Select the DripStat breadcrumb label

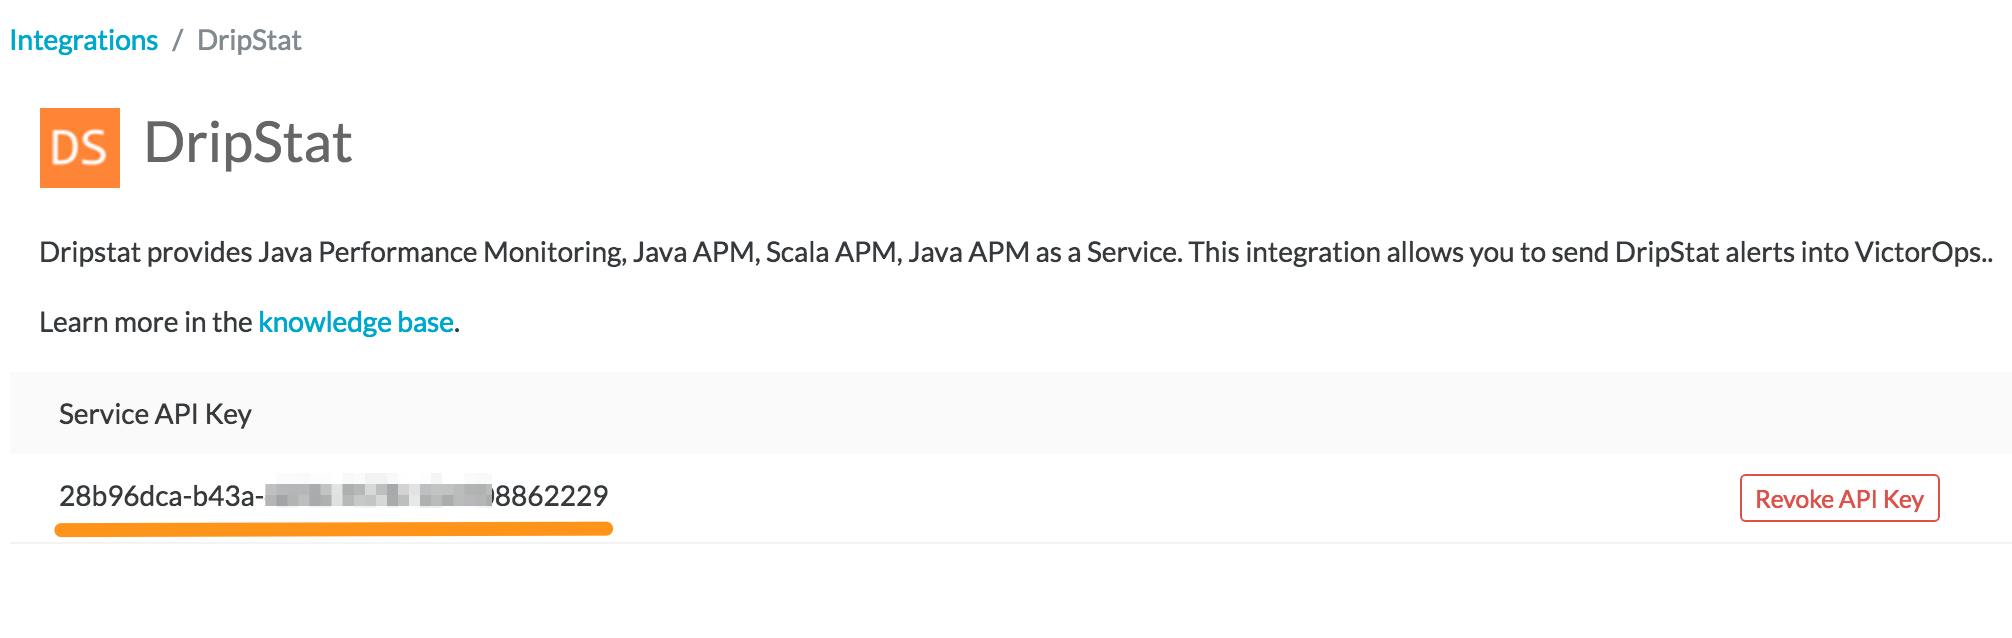(249, 40)
